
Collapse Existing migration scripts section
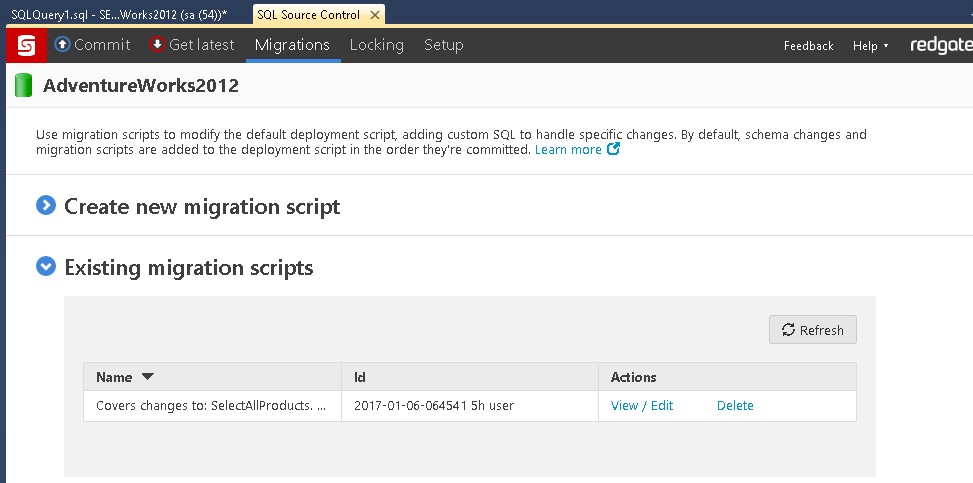coord(46,267)
